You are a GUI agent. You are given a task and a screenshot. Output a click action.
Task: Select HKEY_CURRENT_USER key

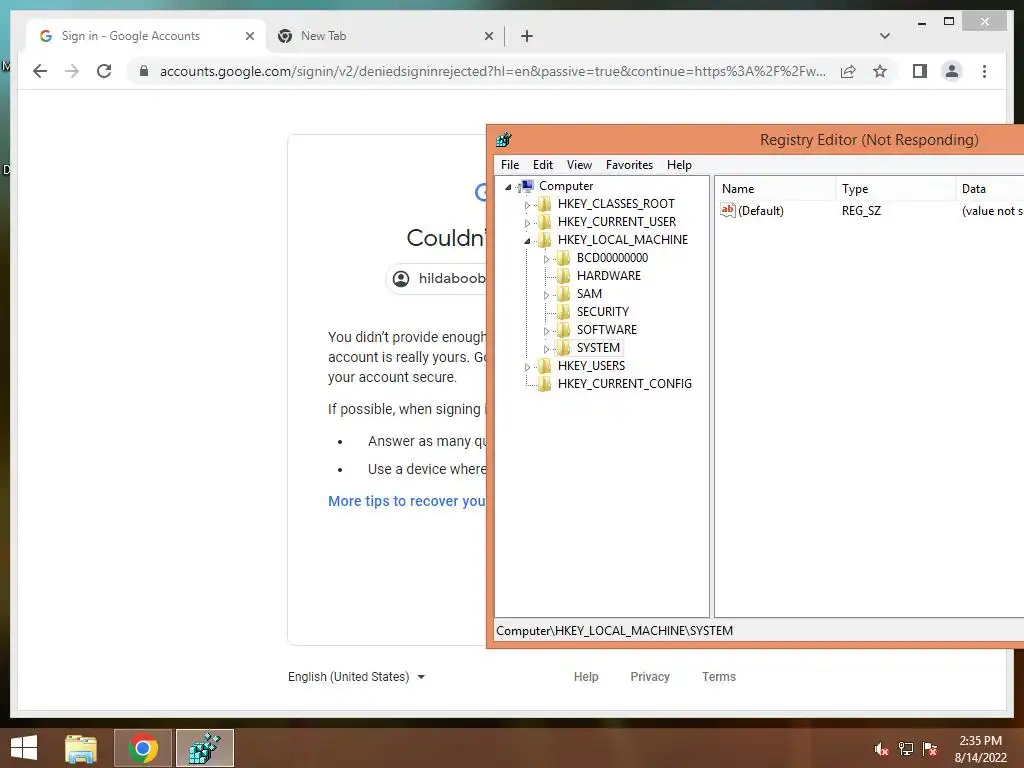(x=616, y=222)
